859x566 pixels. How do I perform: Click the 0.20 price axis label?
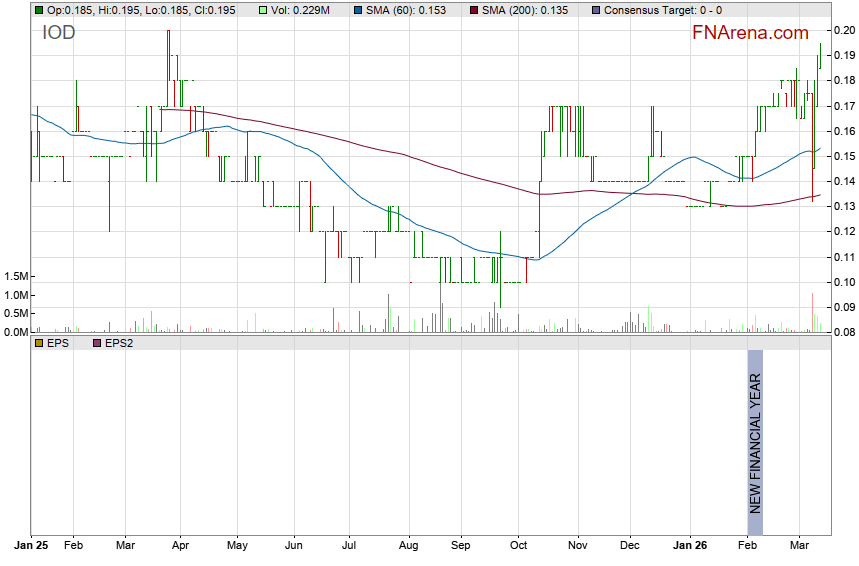(x=844, y=30)
